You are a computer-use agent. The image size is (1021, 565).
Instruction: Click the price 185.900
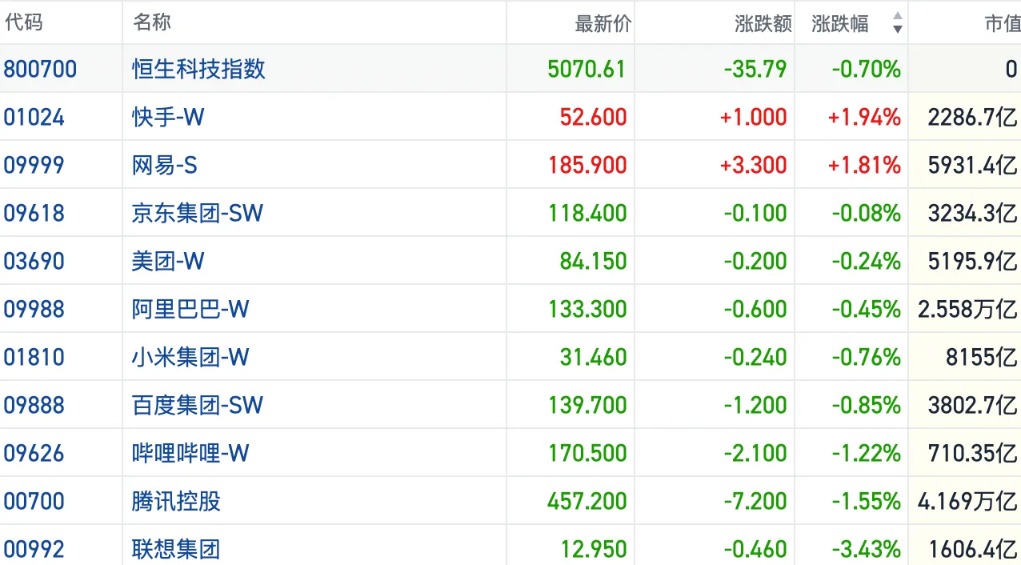pos(587,165)
